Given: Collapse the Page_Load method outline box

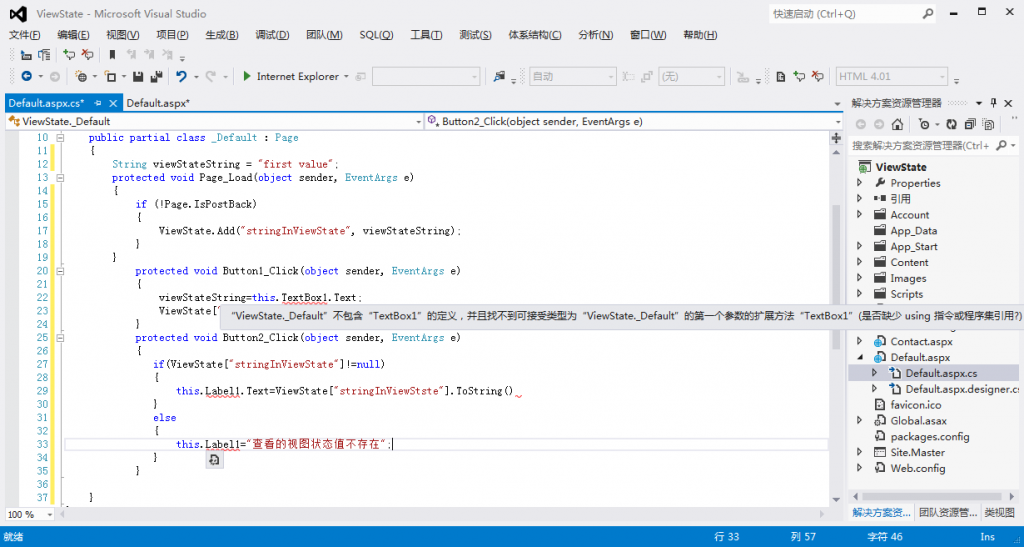Looking at the screenshot, I should (x=60, y=177).
